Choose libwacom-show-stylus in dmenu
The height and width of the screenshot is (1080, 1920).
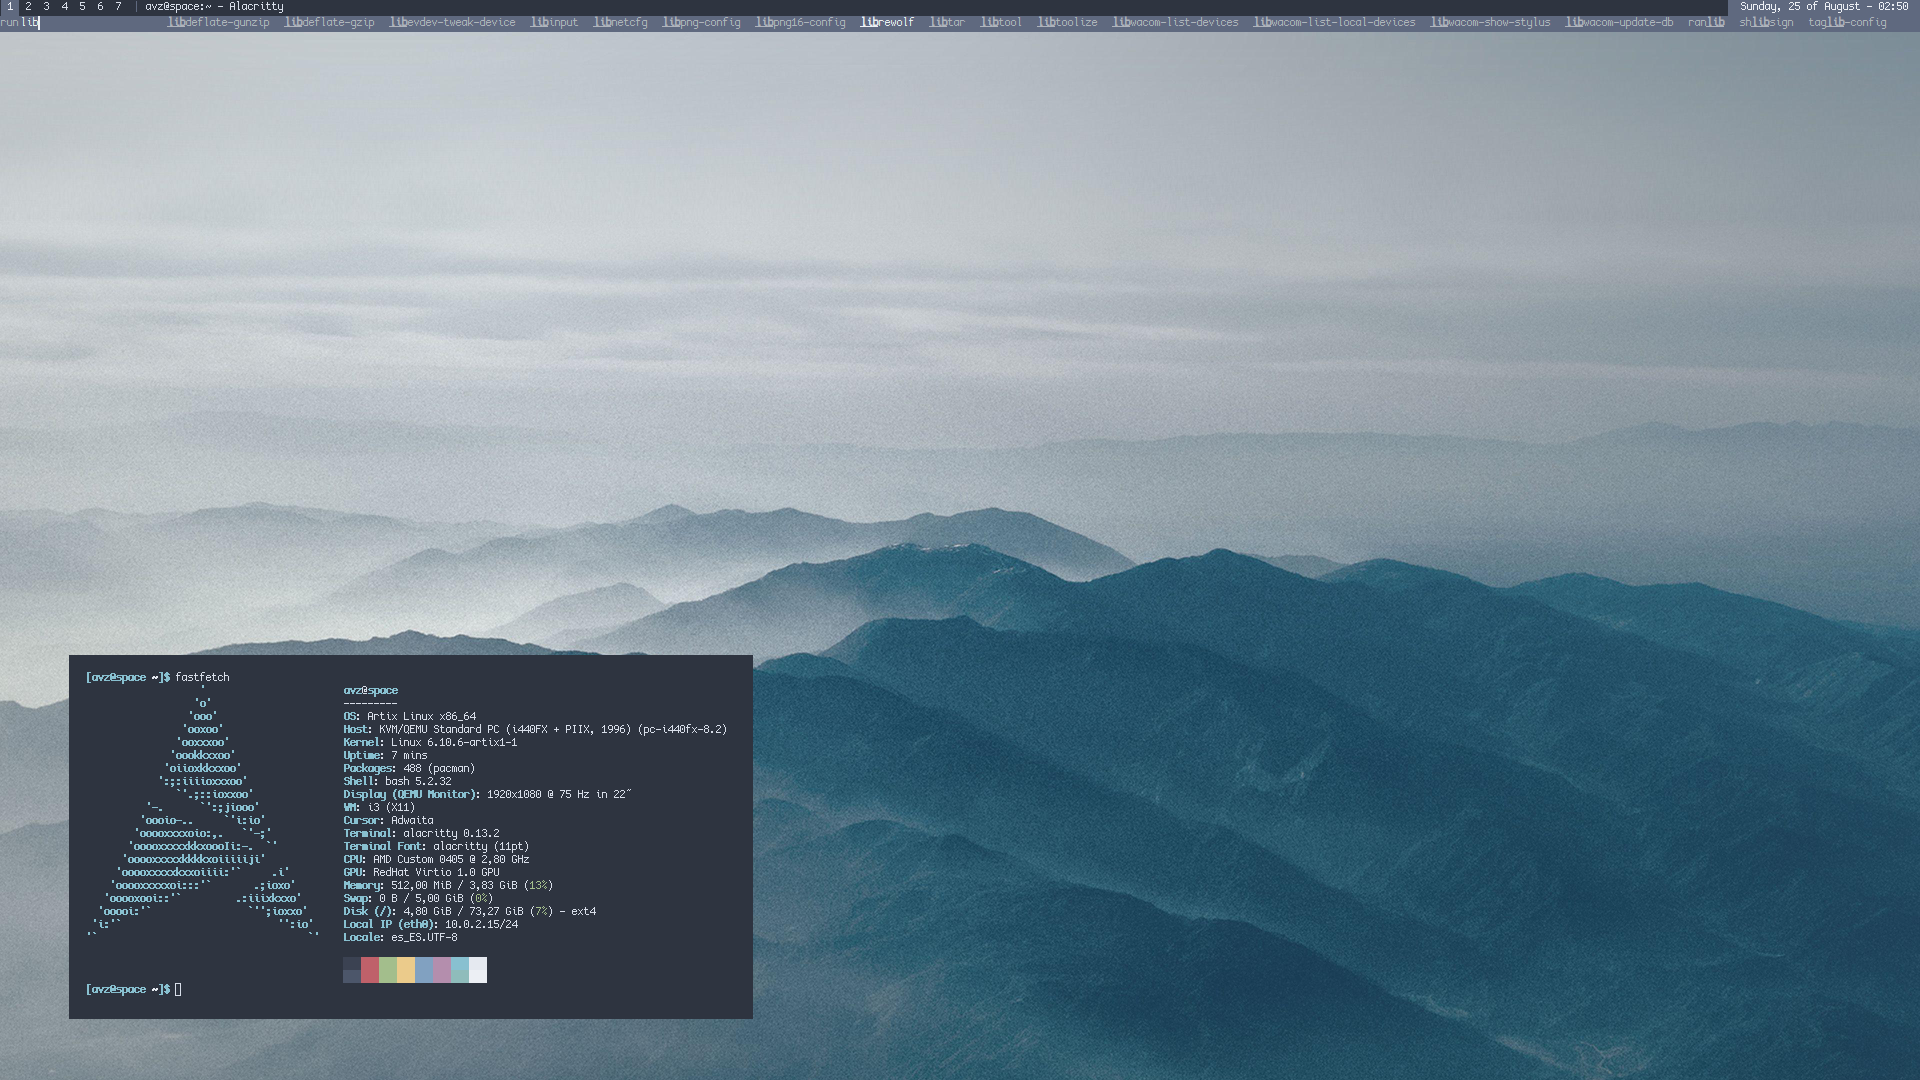1490,22
